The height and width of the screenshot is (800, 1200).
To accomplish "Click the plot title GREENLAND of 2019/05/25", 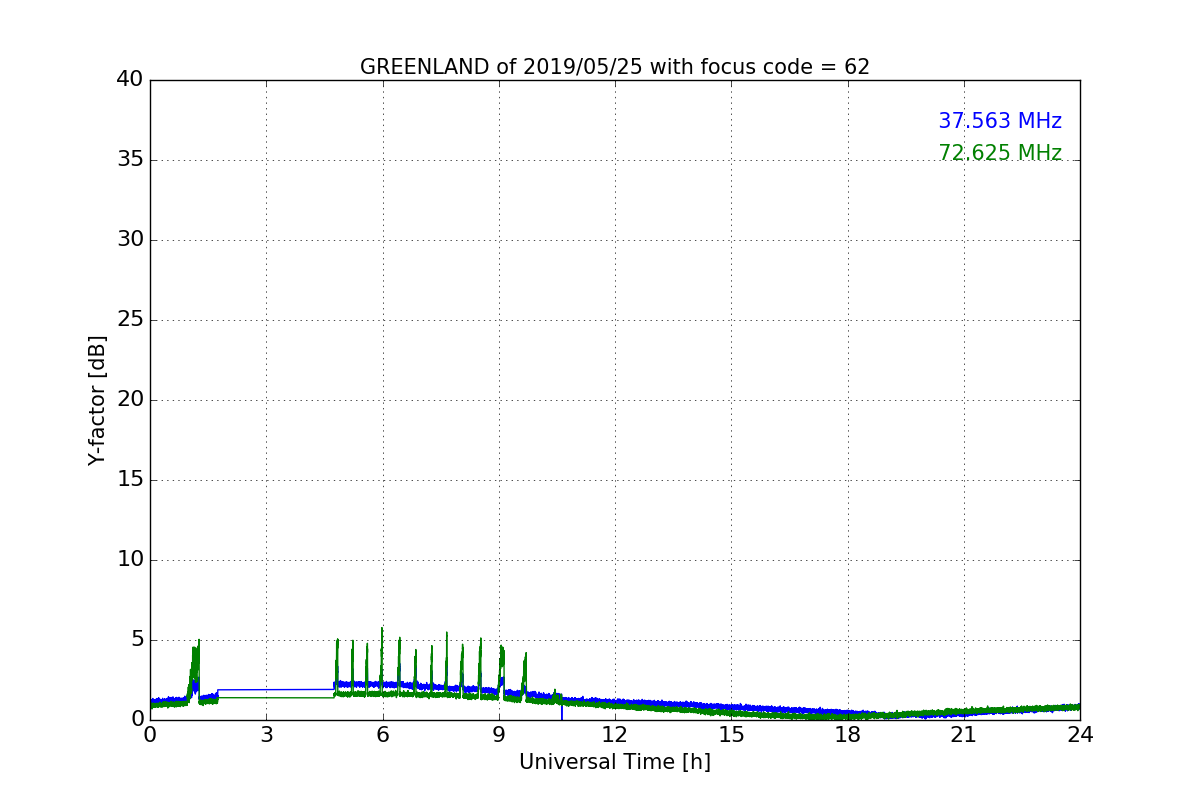I will (x=614, y=67).
